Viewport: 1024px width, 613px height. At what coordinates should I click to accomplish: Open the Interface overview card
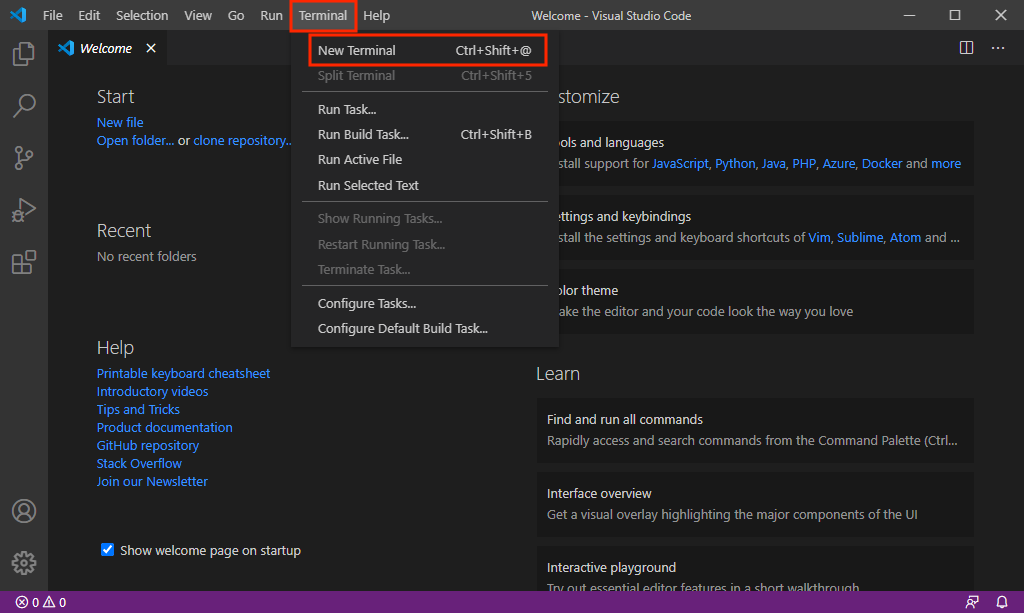[x=755, y=505]
